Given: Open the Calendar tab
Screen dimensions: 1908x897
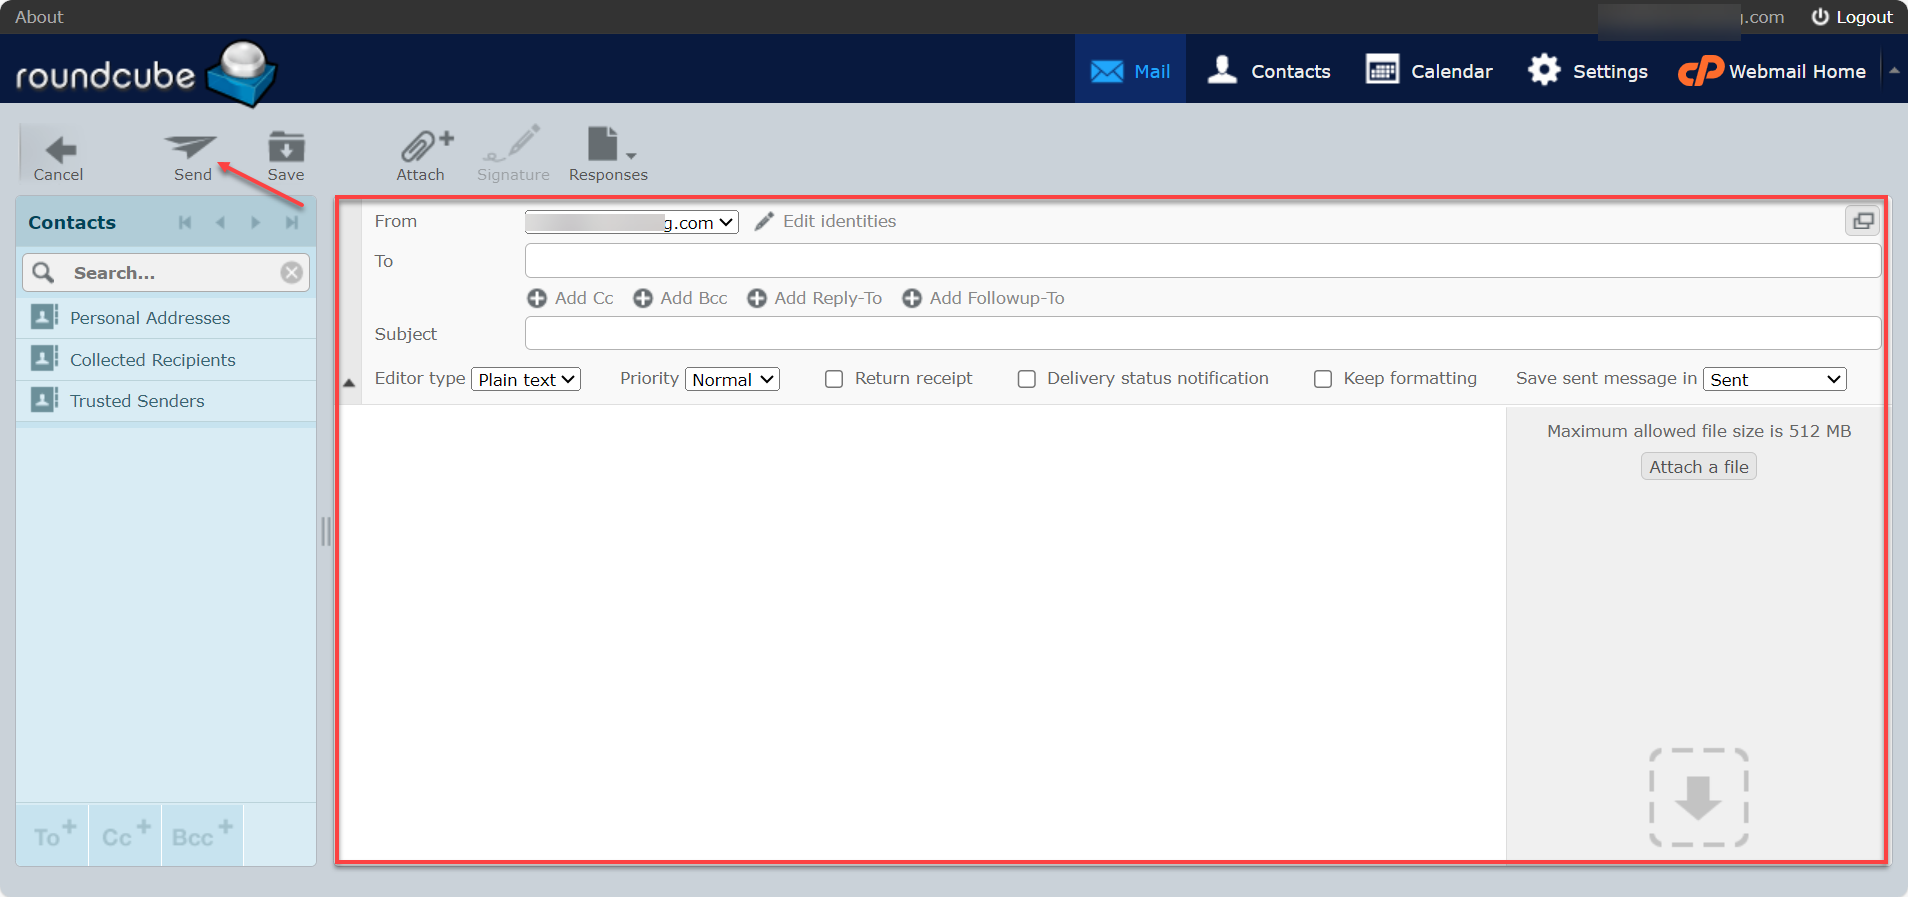Looking at the screenshot, I should point(1429,71).
